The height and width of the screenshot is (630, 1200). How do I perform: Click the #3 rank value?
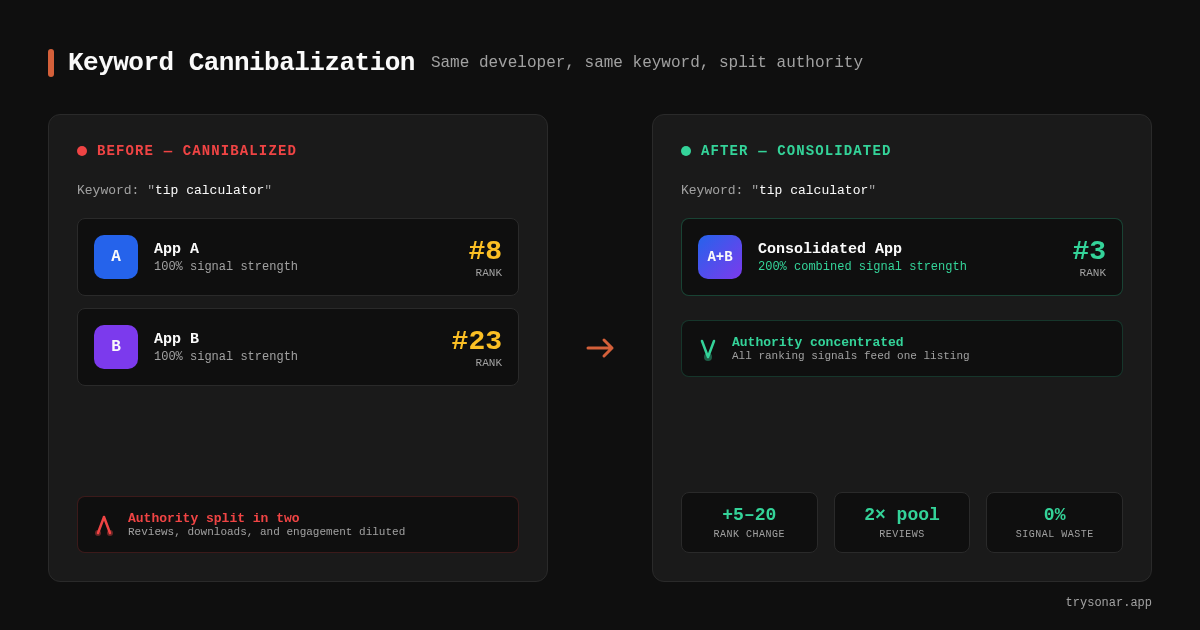[x=1089, y=251]
